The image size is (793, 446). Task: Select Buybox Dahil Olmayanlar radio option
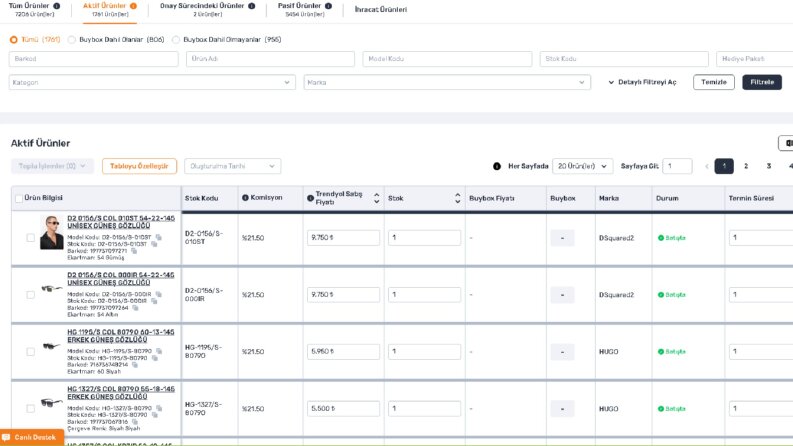click(175, 39)
